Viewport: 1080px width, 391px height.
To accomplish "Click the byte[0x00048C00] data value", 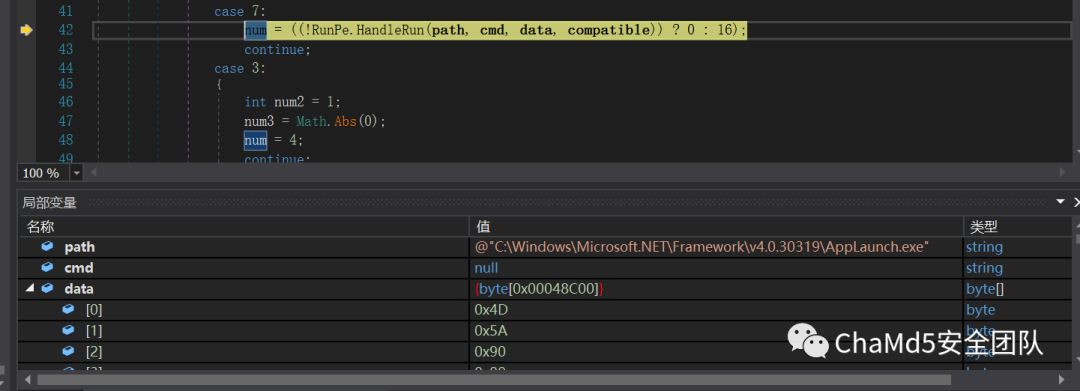I will 539,288.
